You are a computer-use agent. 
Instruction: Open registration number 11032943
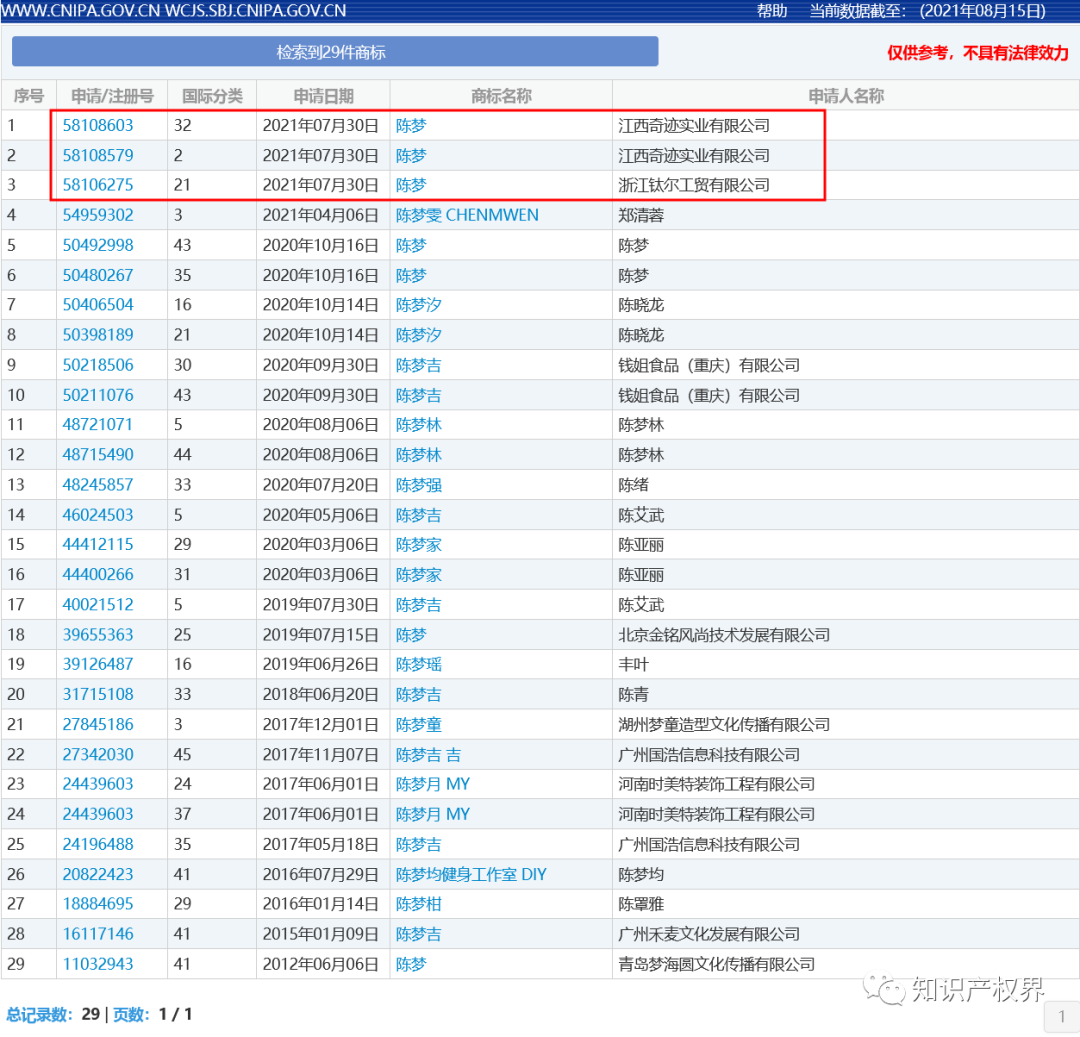coord(98,964)
